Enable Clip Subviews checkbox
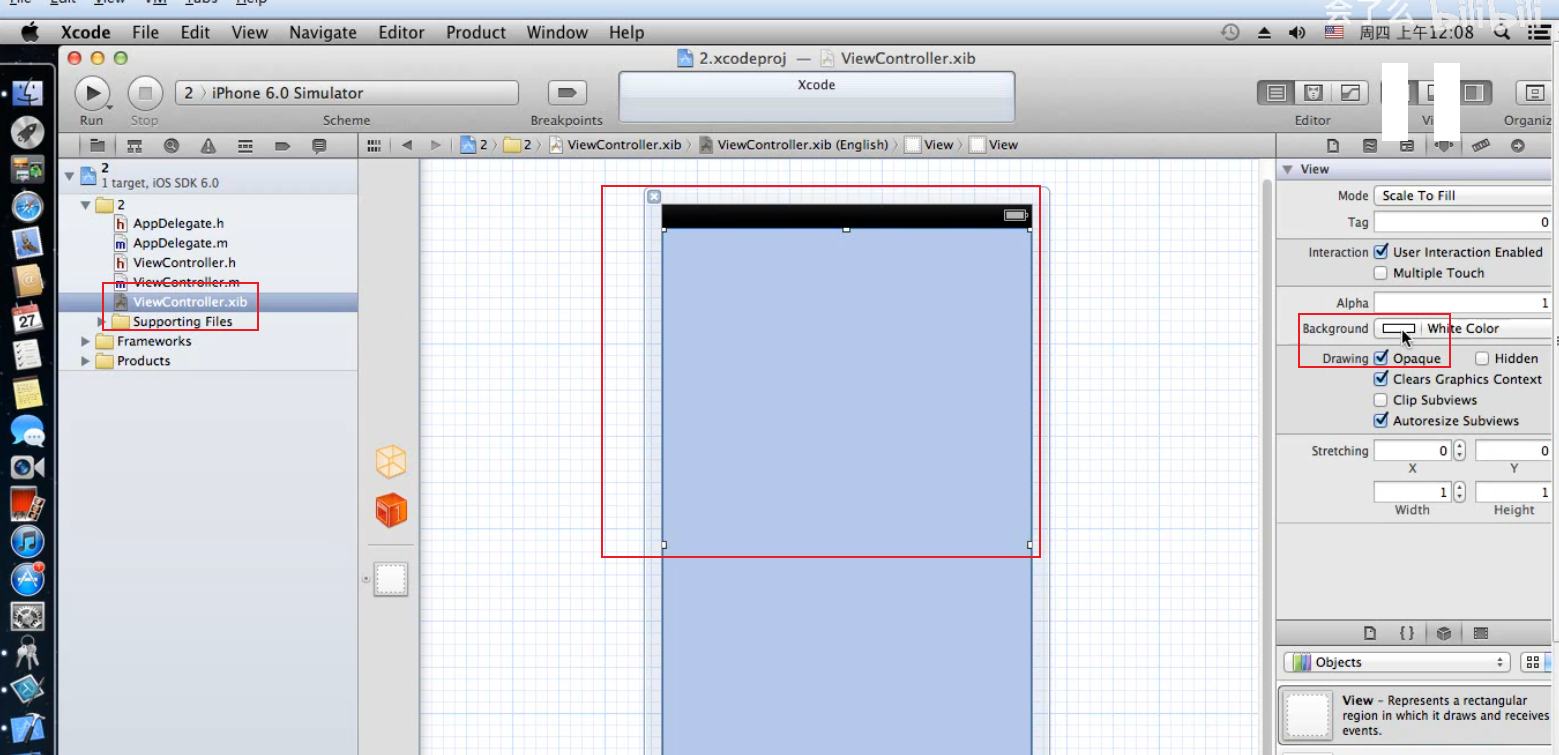Viewport: 1559px width, 755px height. point(1381,400)
